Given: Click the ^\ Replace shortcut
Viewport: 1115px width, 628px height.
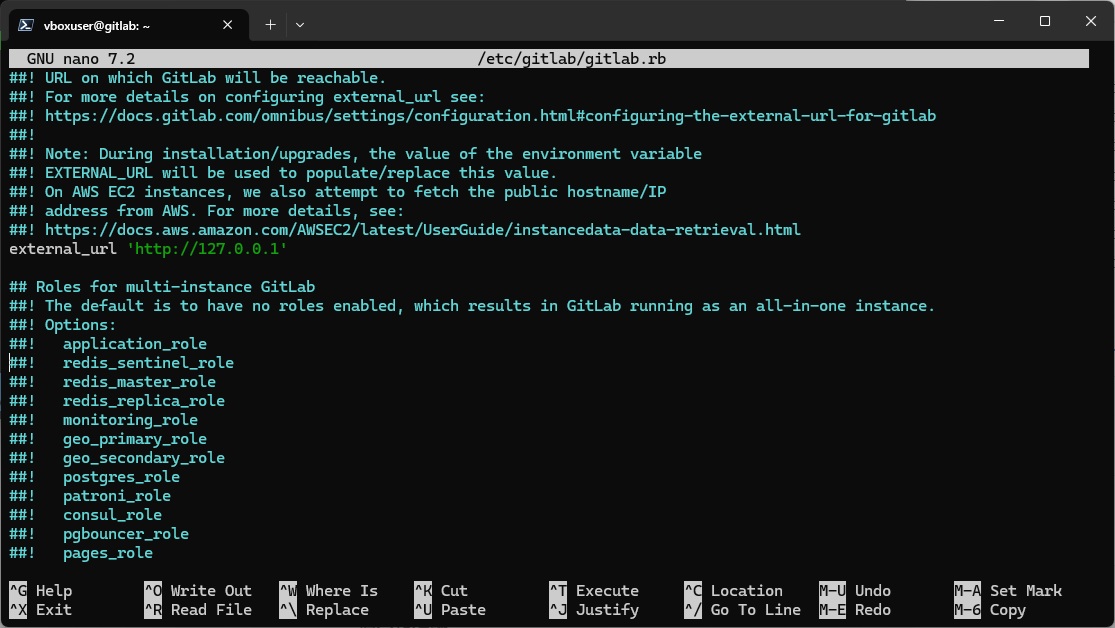Looking at the screenshot, I should click(324, 610).
